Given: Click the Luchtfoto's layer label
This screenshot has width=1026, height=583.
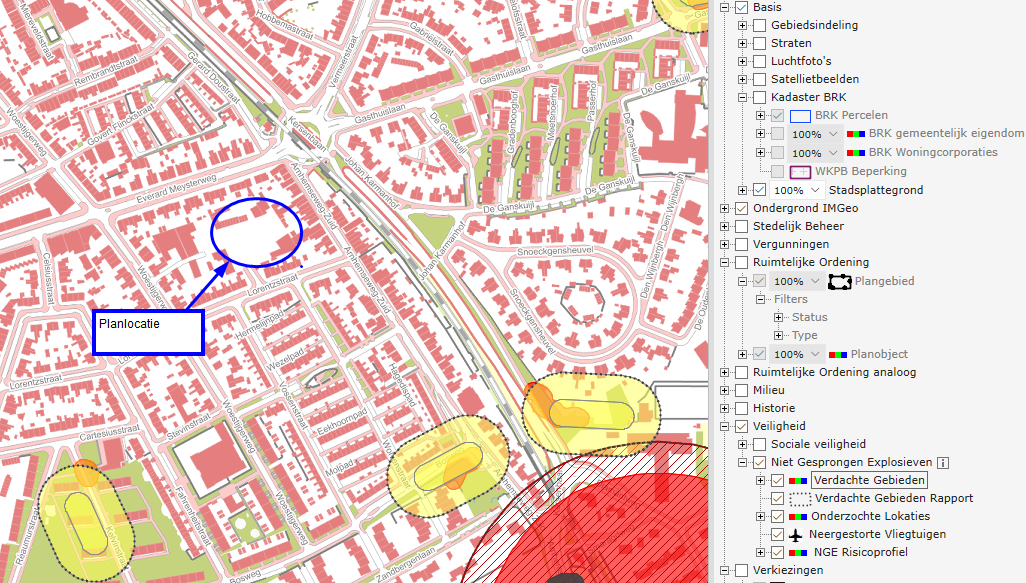Looking at the screenshot, I should [x=801, y=62].
